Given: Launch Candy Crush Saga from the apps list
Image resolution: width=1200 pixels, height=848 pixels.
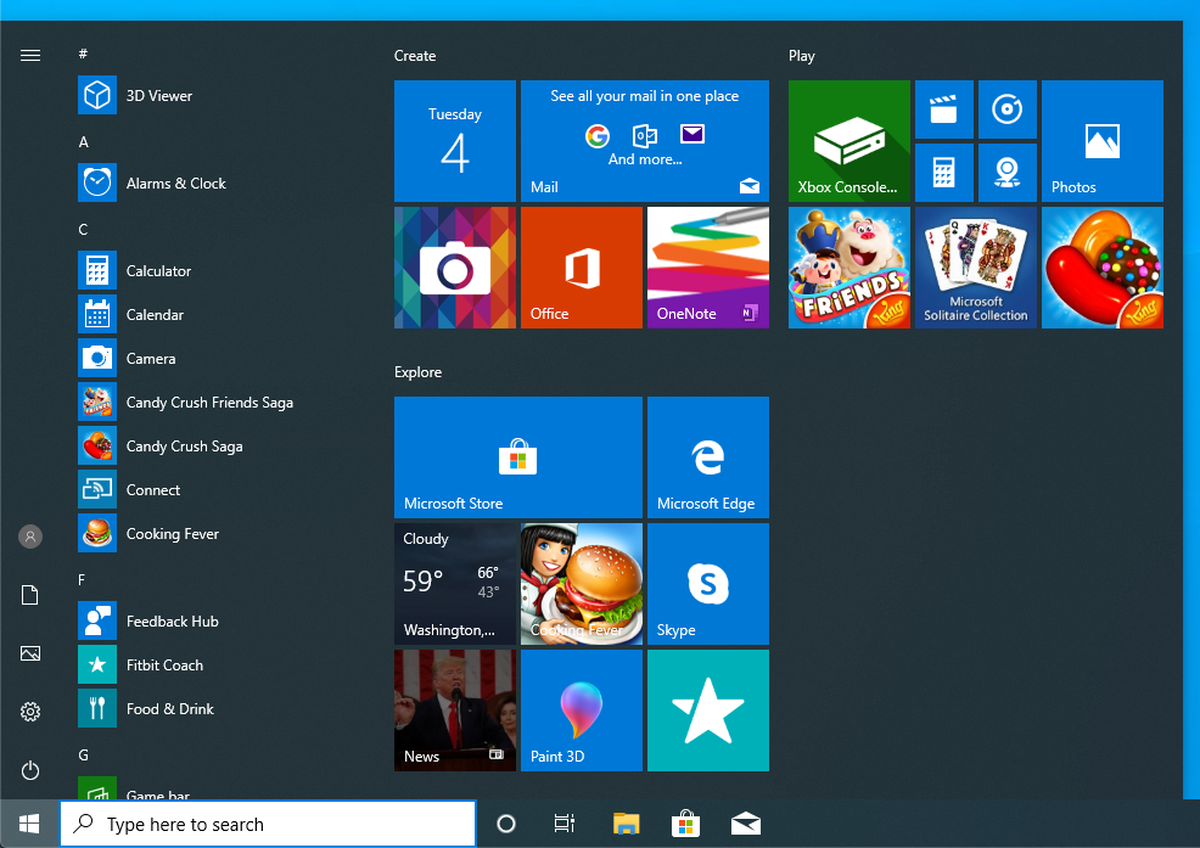Looking at the screenshot, I should click(x=185, y=446).
